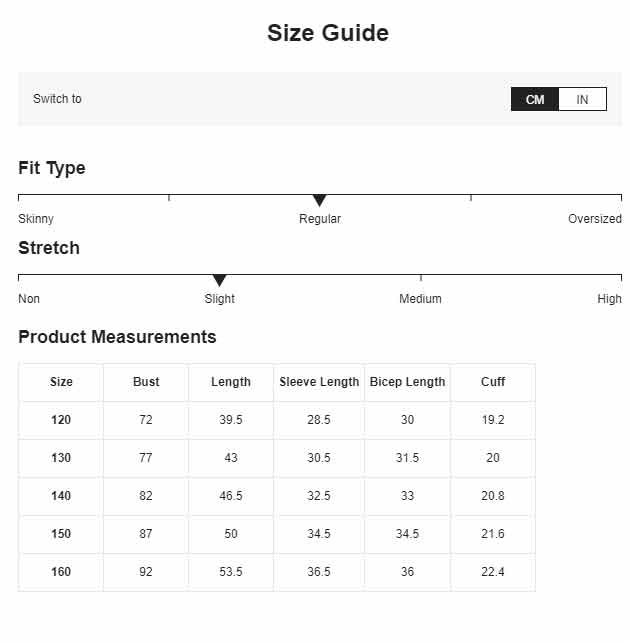Click the Product Measurements heading
630x642 pixels.
(x=117, y=337)
